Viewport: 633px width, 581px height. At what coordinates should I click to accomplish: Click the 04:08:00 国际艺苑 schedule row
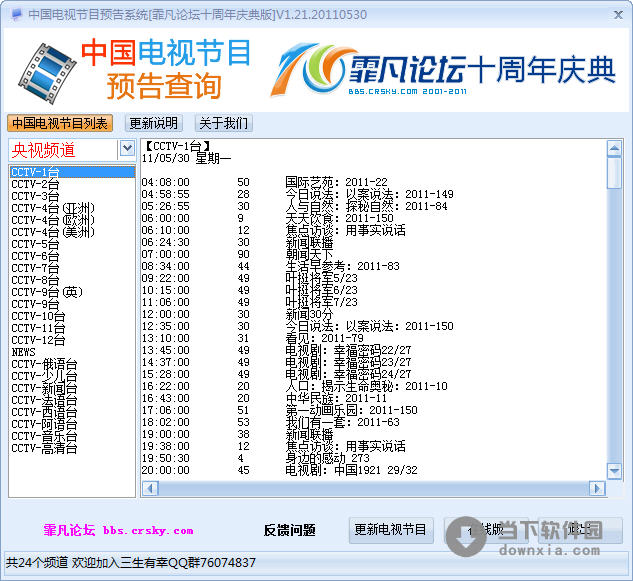(x=264, y=182)
